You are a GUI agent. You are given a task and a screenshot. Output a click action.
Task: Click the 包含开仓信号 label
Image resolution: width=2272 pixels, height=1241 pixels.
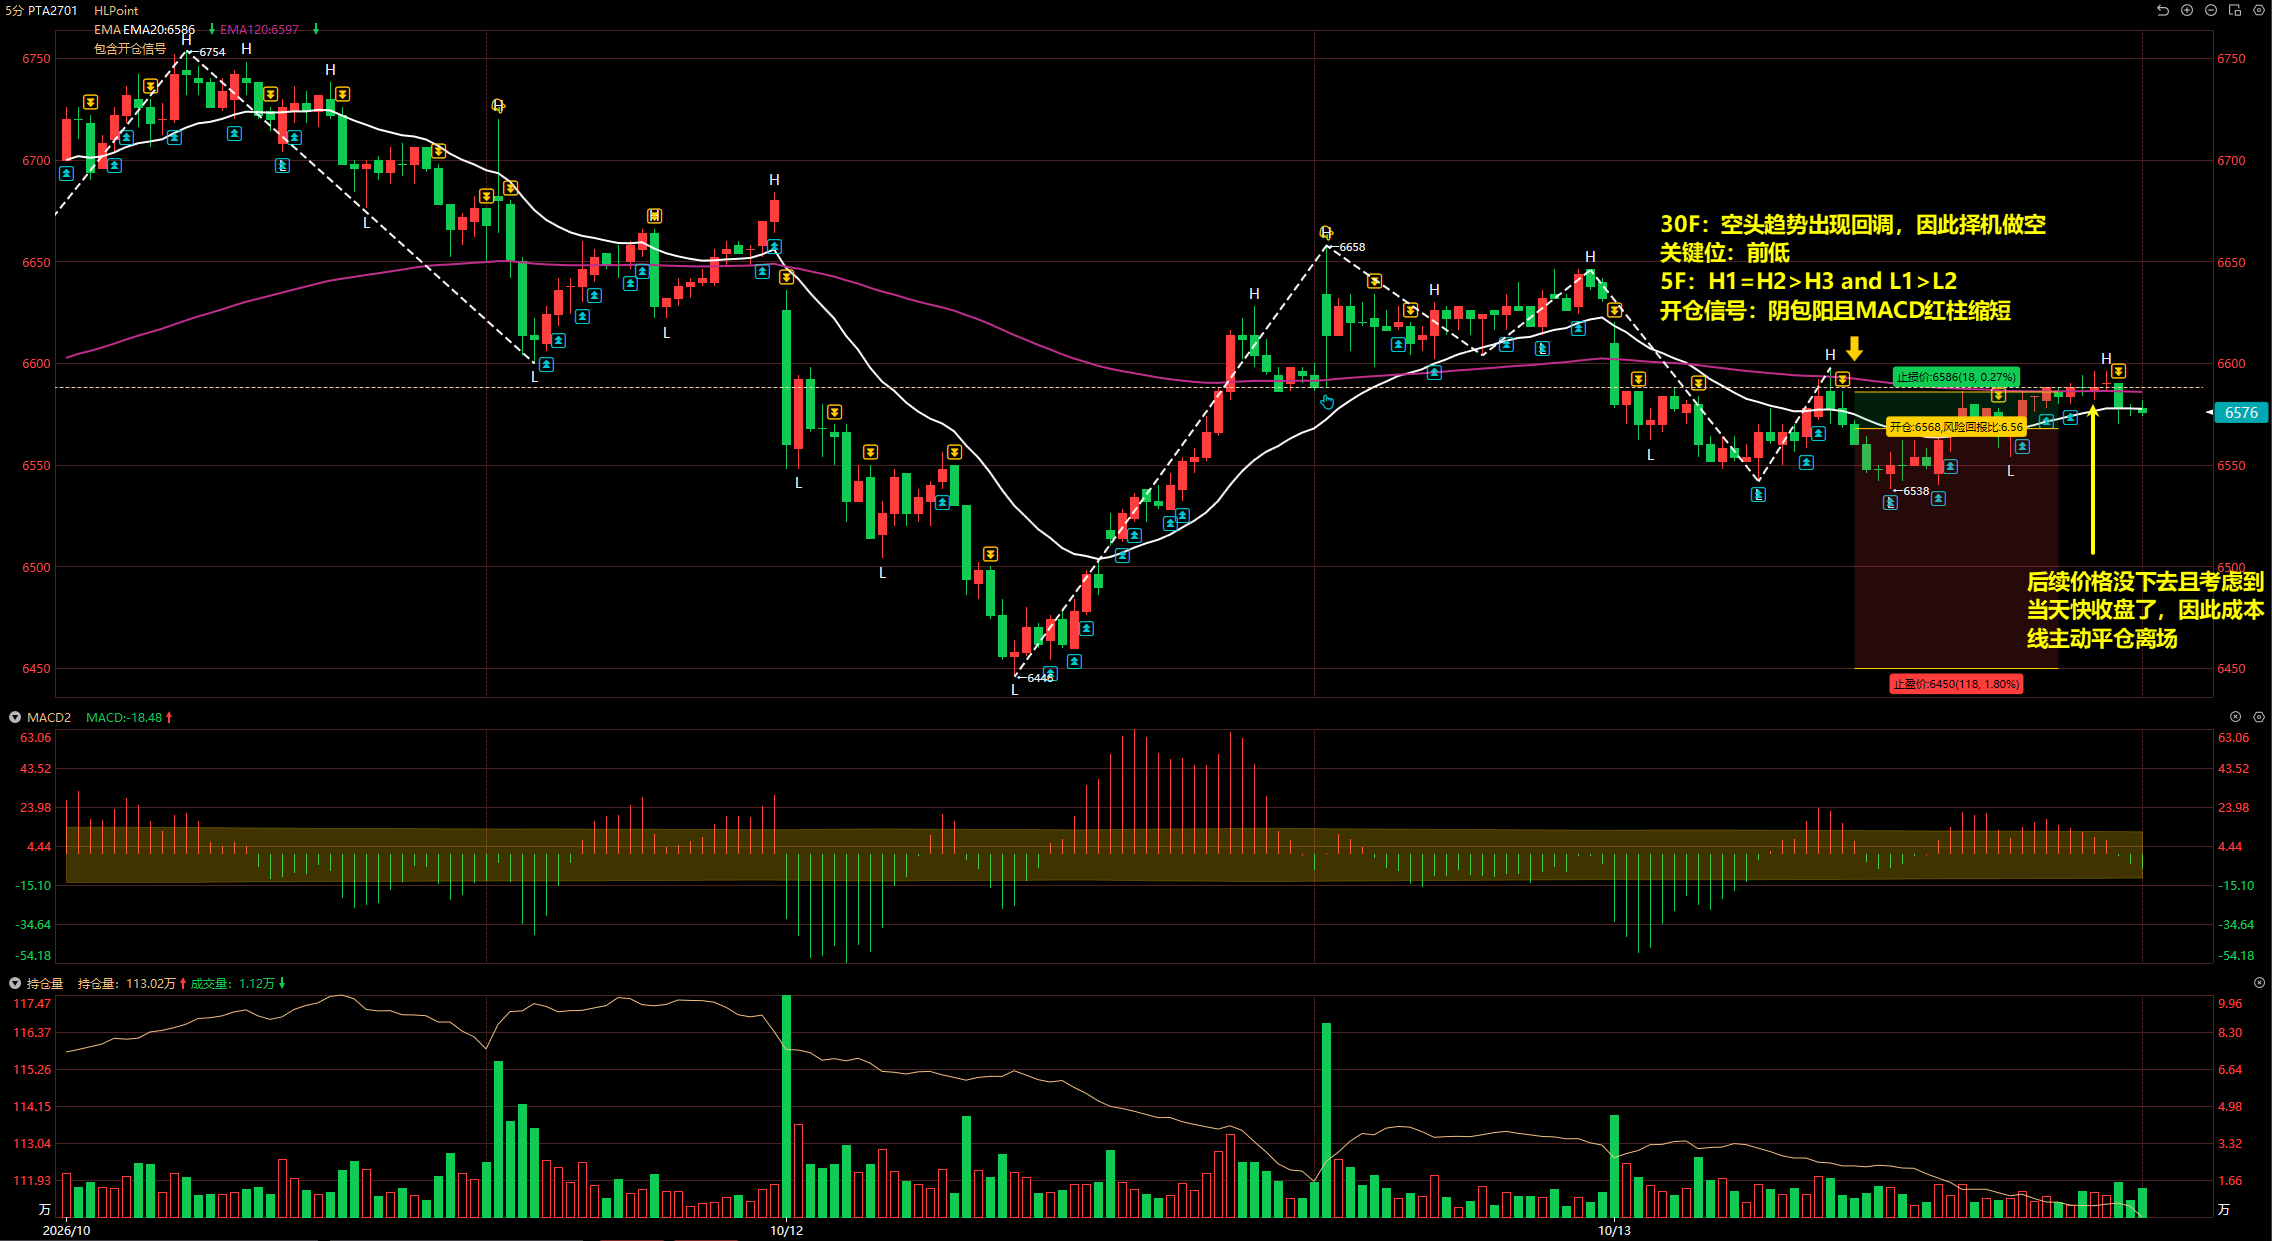point(130,48)
